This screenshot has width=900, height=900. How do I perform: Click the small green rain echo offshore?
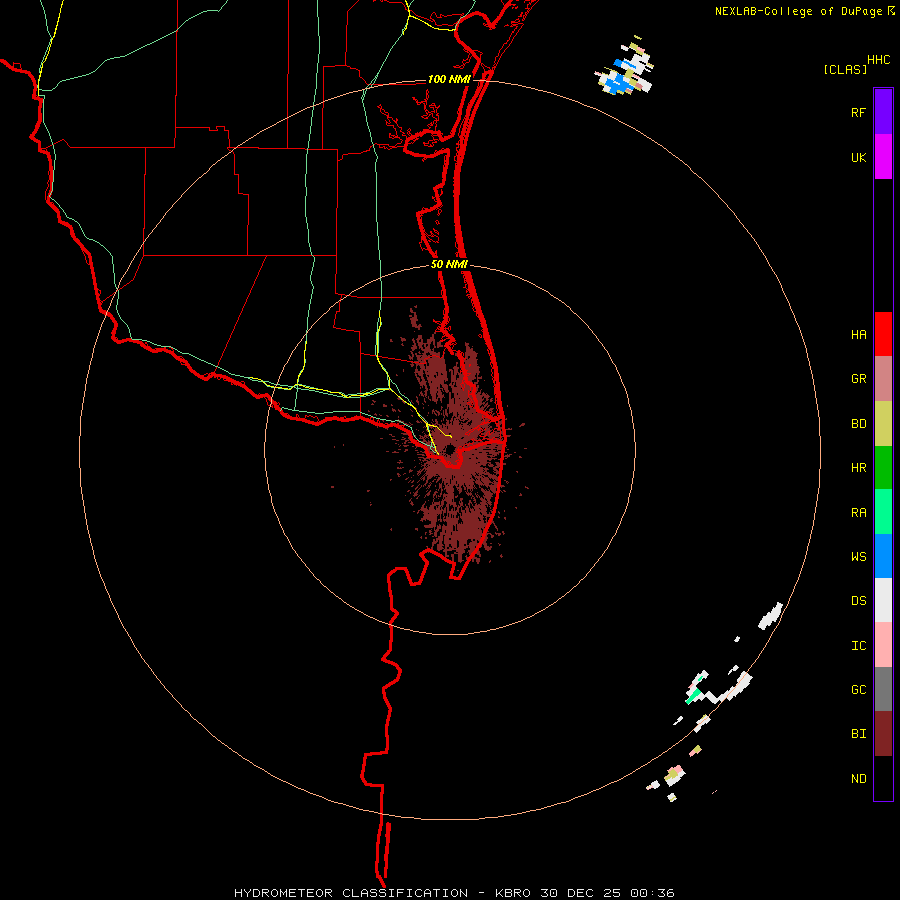click(693, 697)
